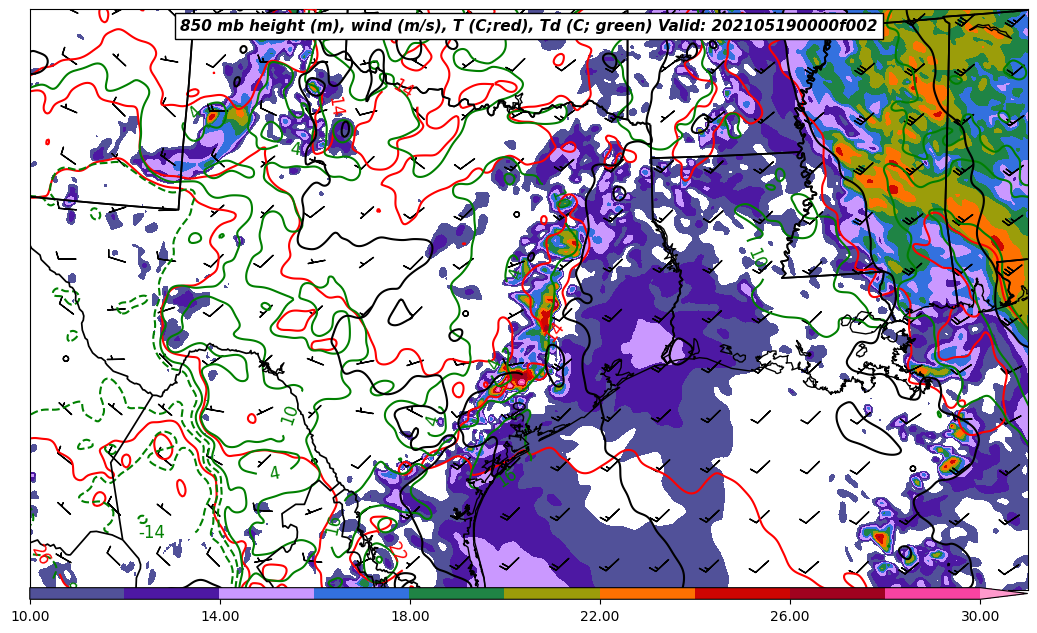Select the 22.00 colorbar tick label
The height and width of the screenshot is (633, 1037).
[x=600, y=616]
